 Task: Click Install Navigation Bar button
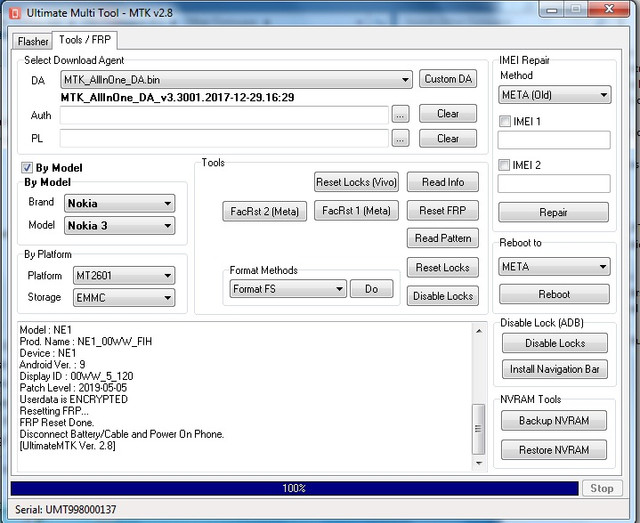point(555,369)
